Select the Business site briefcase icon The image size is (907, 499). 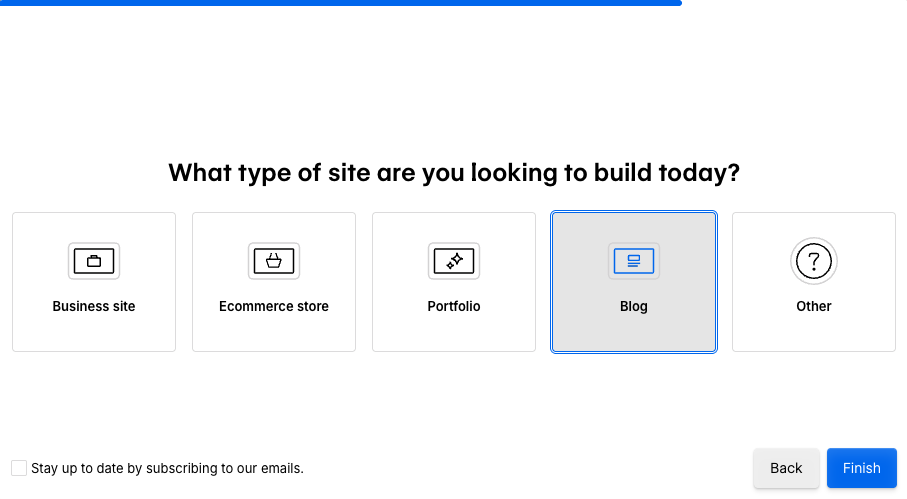click(94, 261)
